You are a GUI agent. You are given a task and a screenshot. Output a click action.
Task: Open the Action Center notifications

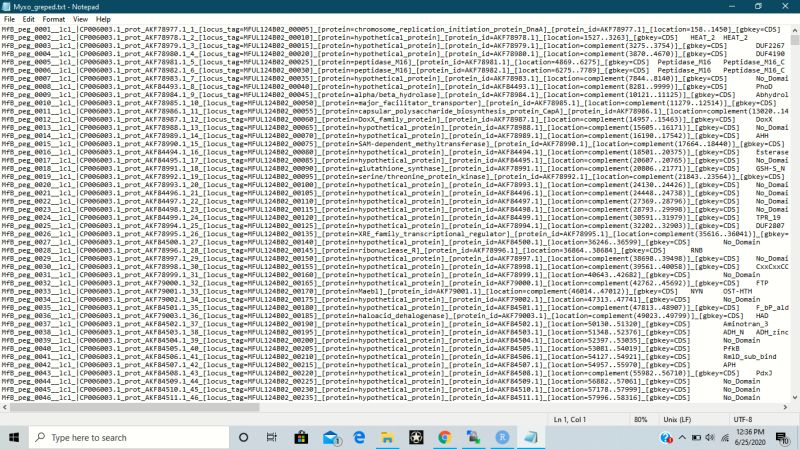pyautogui.click(x=782, y=437)
